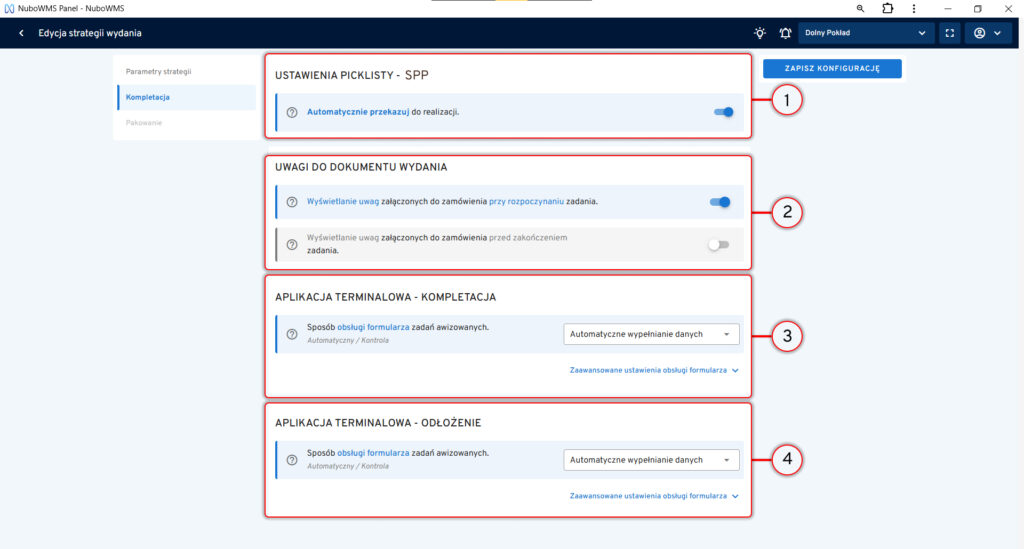Expand advanced form settings under Kompletacja
Image resolution: width=1024 pixels, height=549 pixels.
[x=653, y=370]
